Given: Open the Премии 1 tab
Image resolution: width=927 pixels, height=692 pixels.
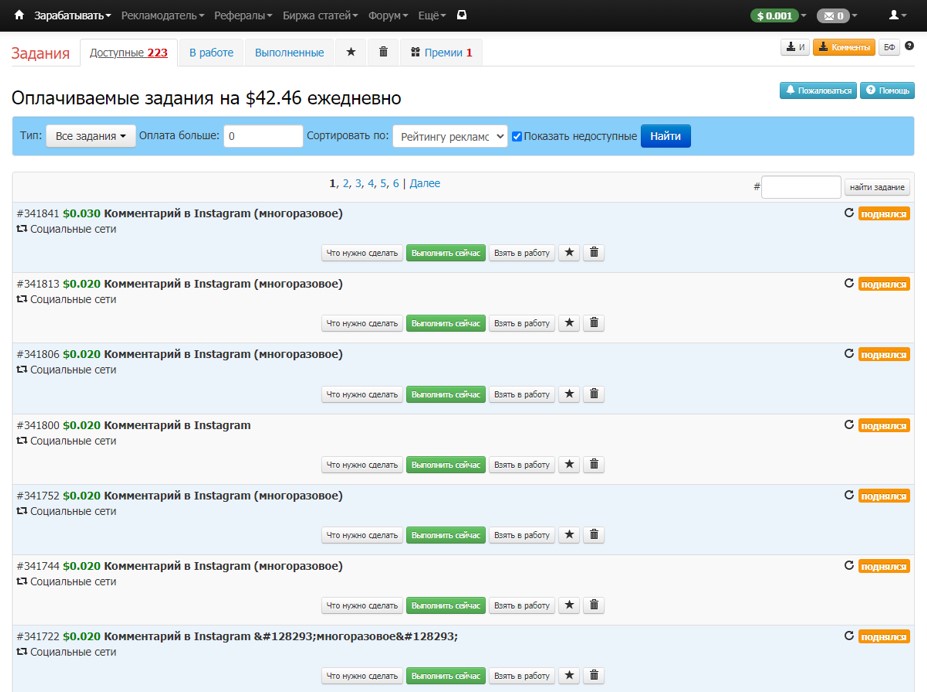Looking at the screenshot, I should coord(441,53).
